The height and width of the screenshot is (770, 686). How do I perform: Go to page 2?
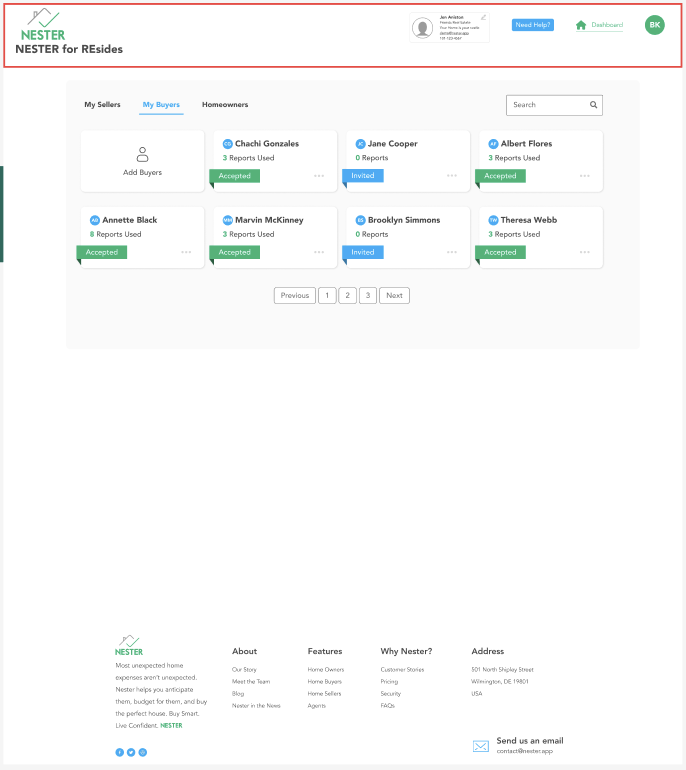click(348, 296)
